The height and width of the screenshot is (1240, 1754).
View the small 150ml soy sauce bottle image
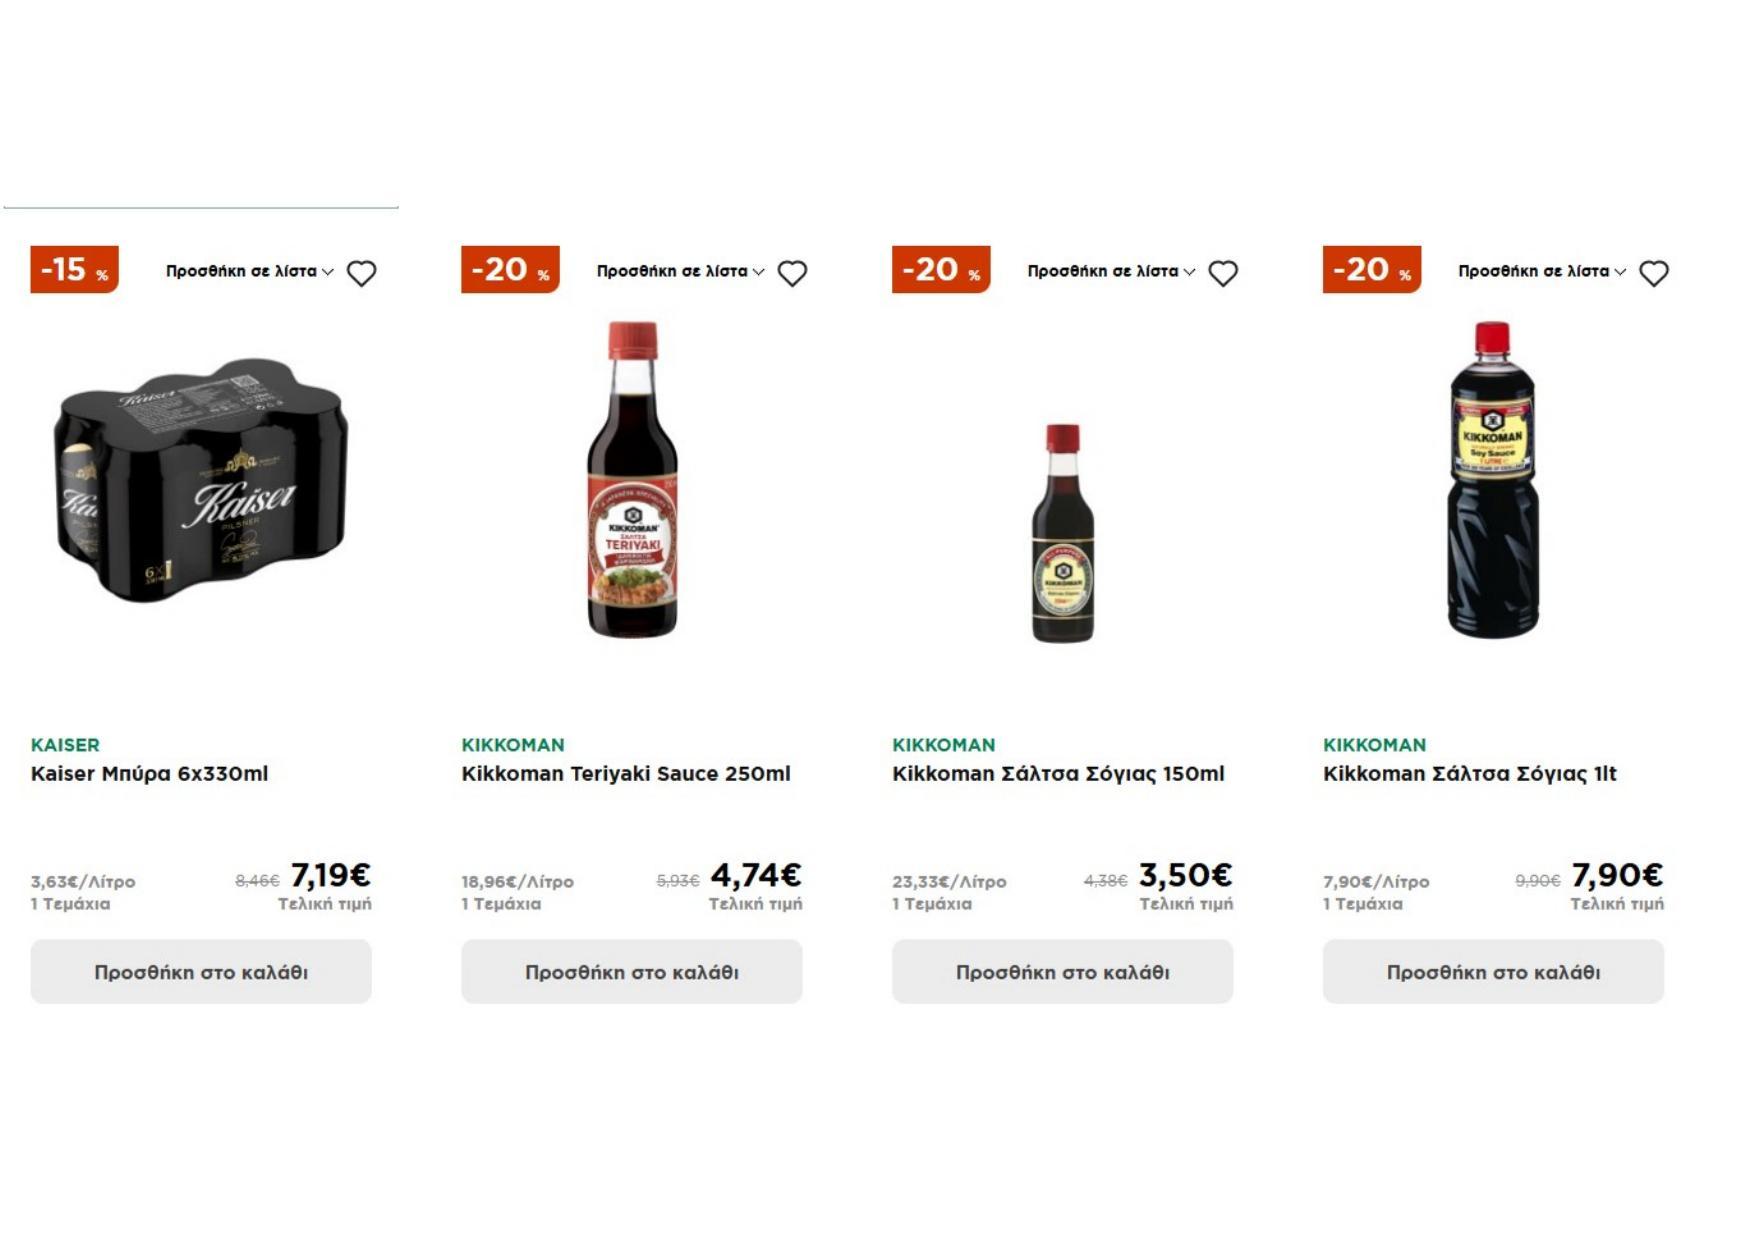click(x=1062, y=533)
